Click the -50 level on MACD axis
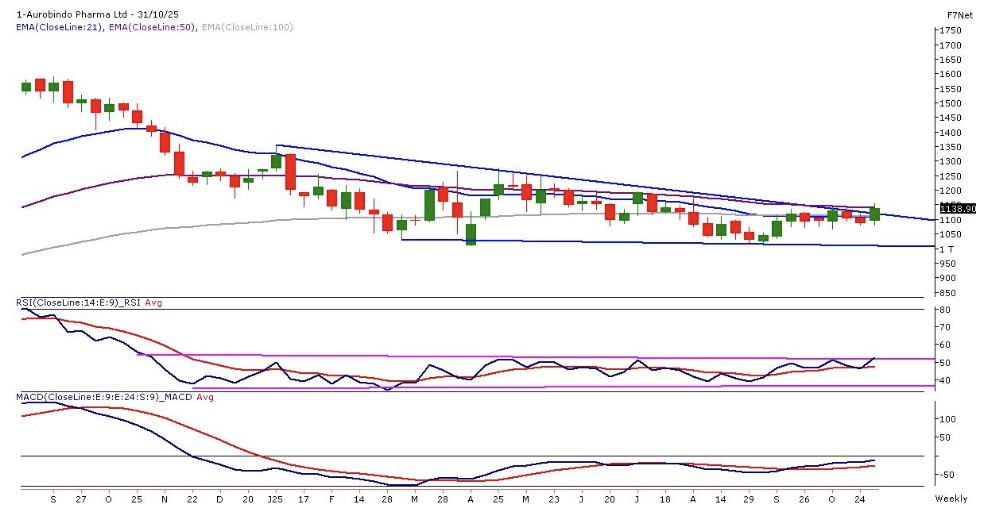Image resolution: width=988 pixels, height=516 pixels. [946, 475]
